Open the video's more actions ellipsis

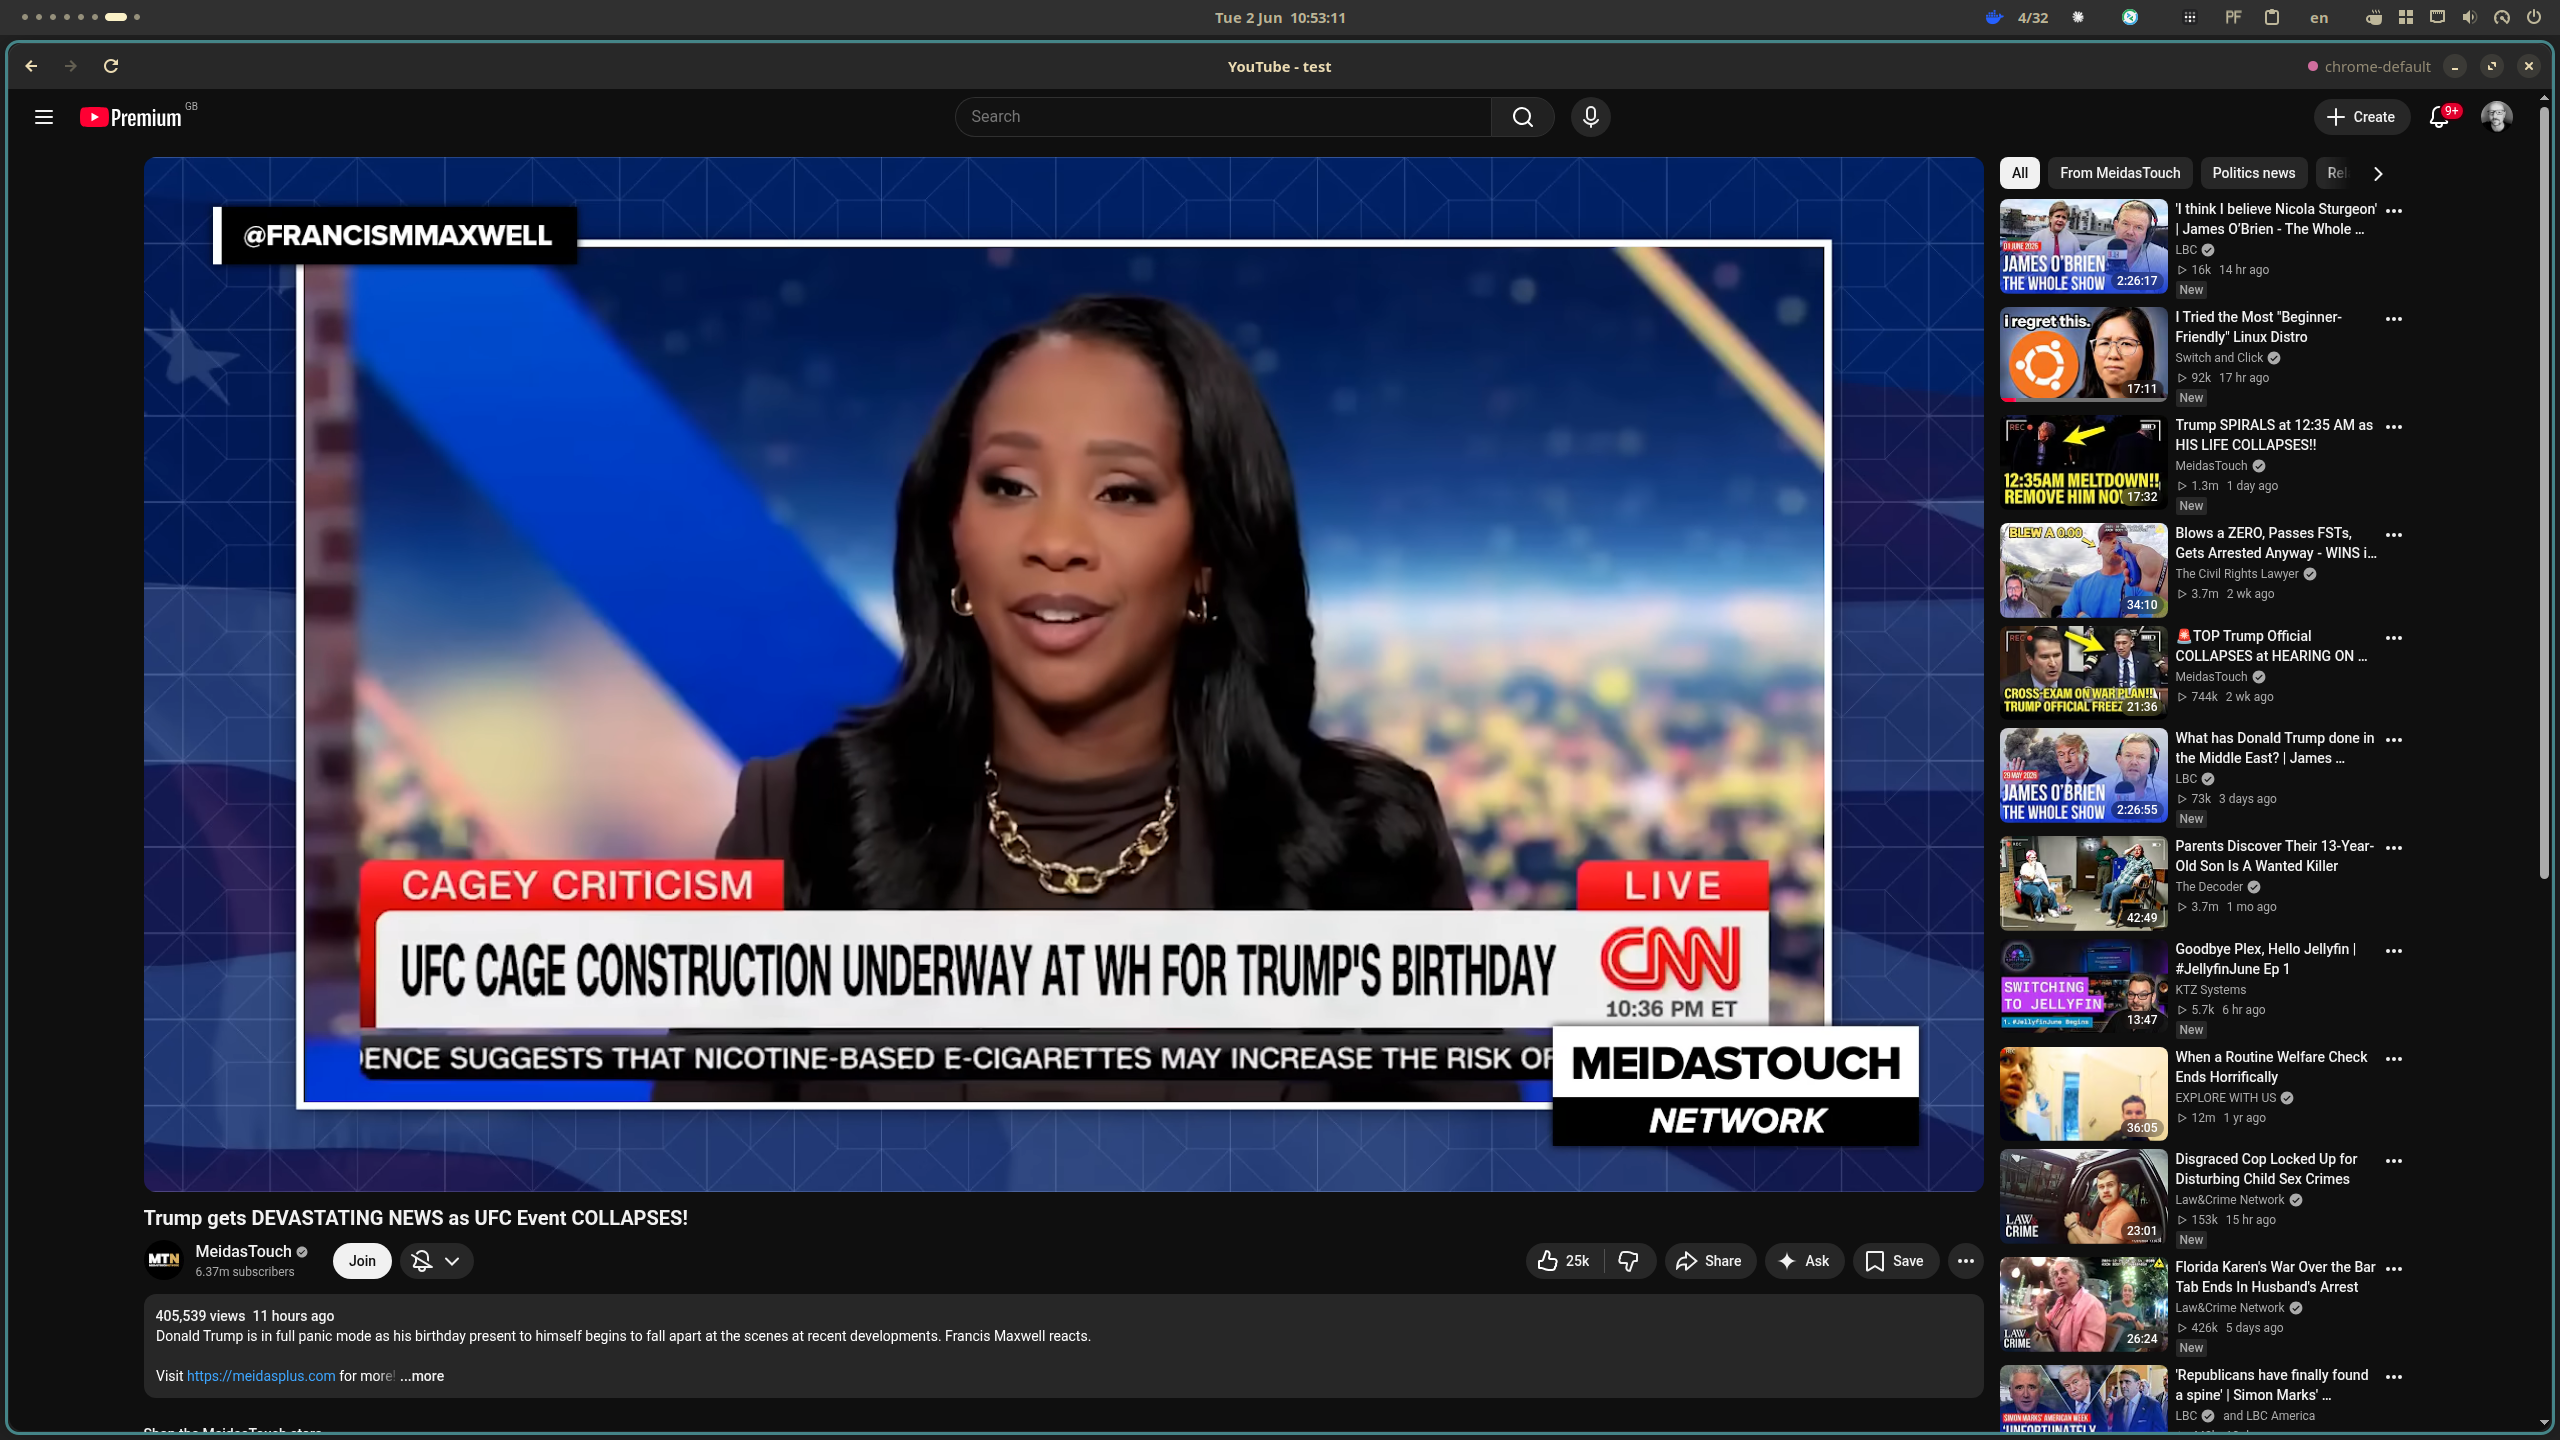pyautogui.click(x=1965, y=1261)
